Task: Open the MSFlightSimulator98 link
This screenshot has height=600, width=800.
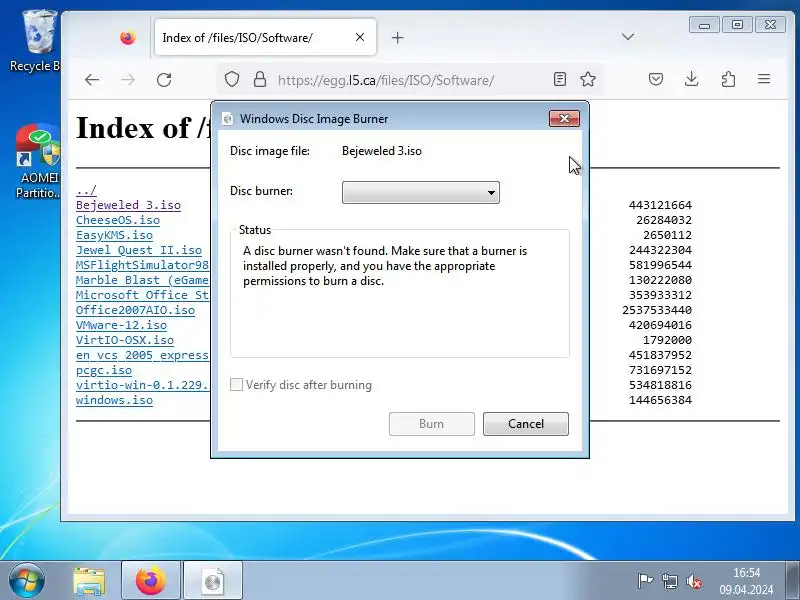Action: tap(142, 265)
